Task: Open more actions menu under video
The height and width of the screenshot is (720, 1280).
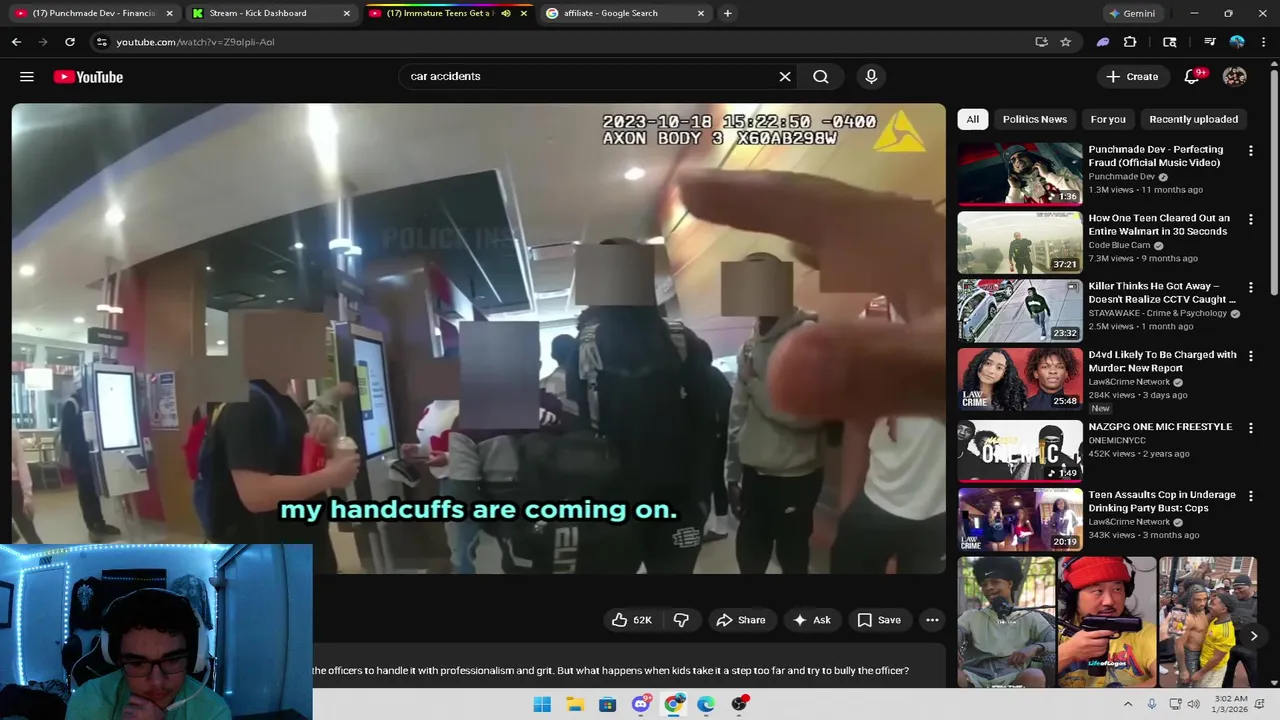Action: click(x=932, y=620)
